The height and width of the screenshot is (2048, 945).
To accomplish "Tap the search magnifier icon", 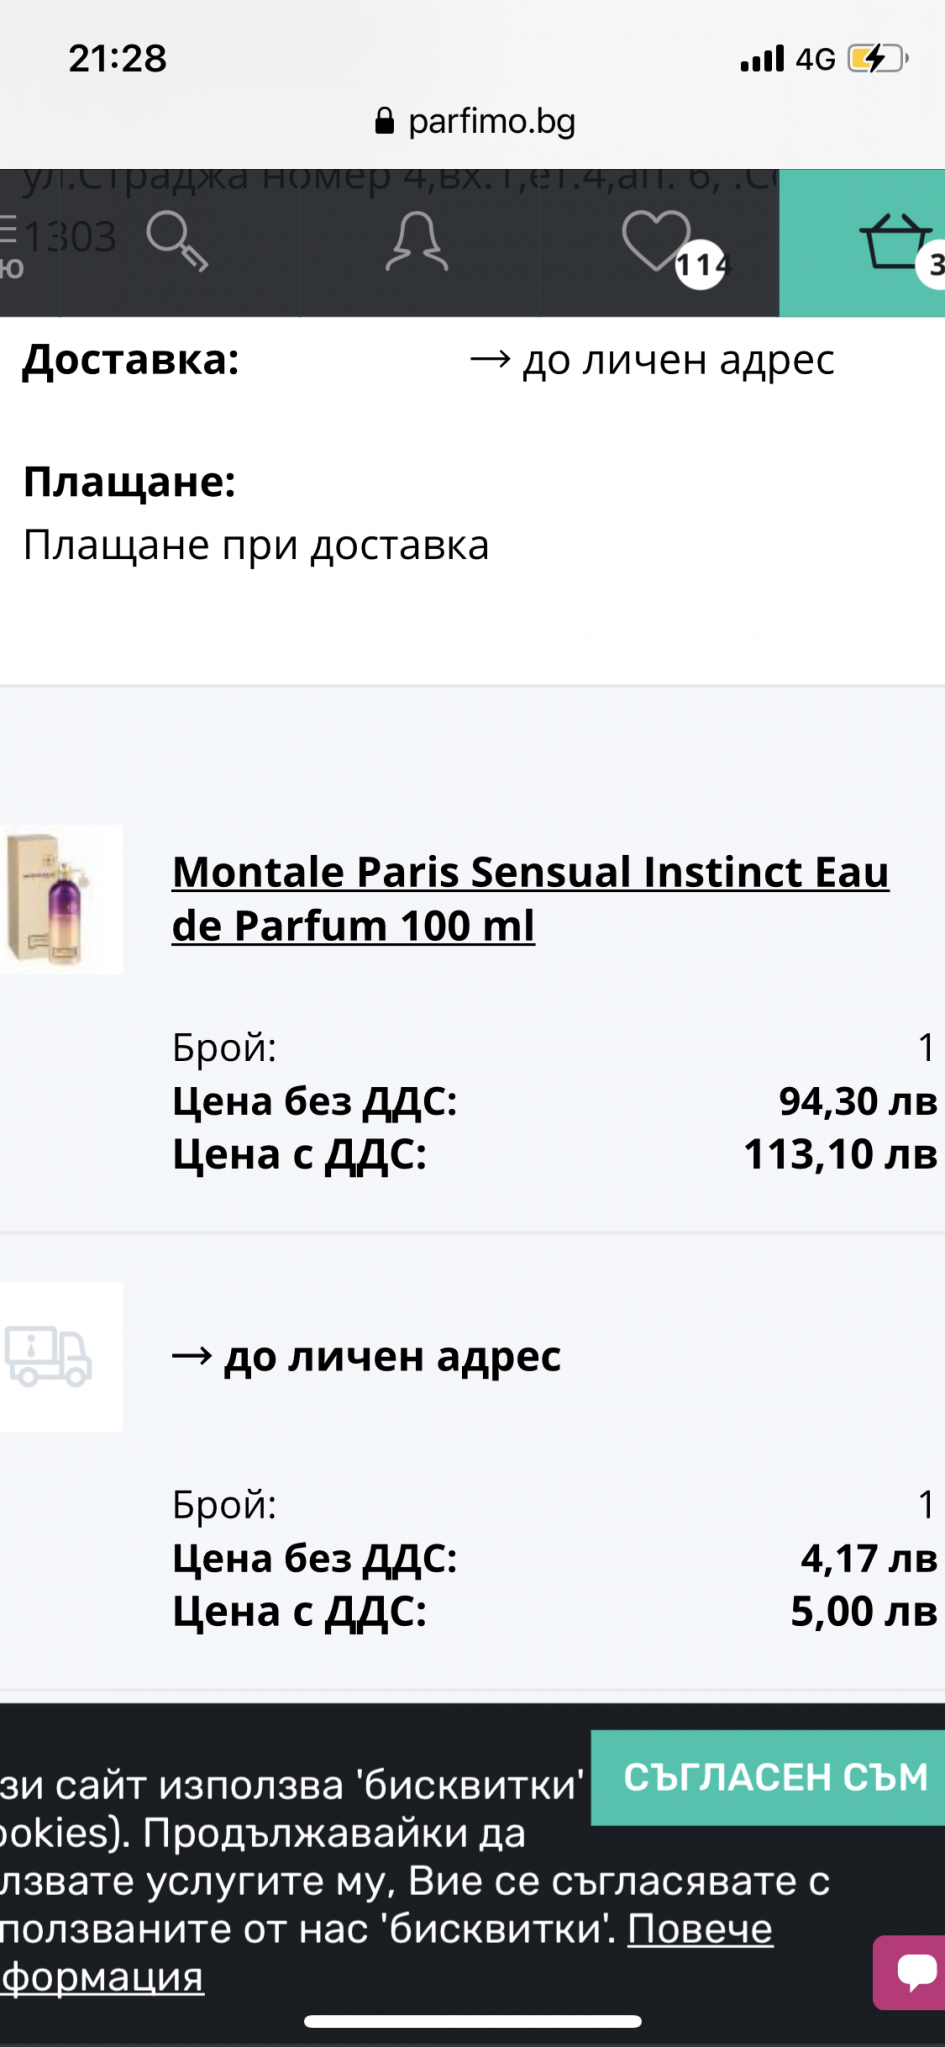I will pos(177,242).
